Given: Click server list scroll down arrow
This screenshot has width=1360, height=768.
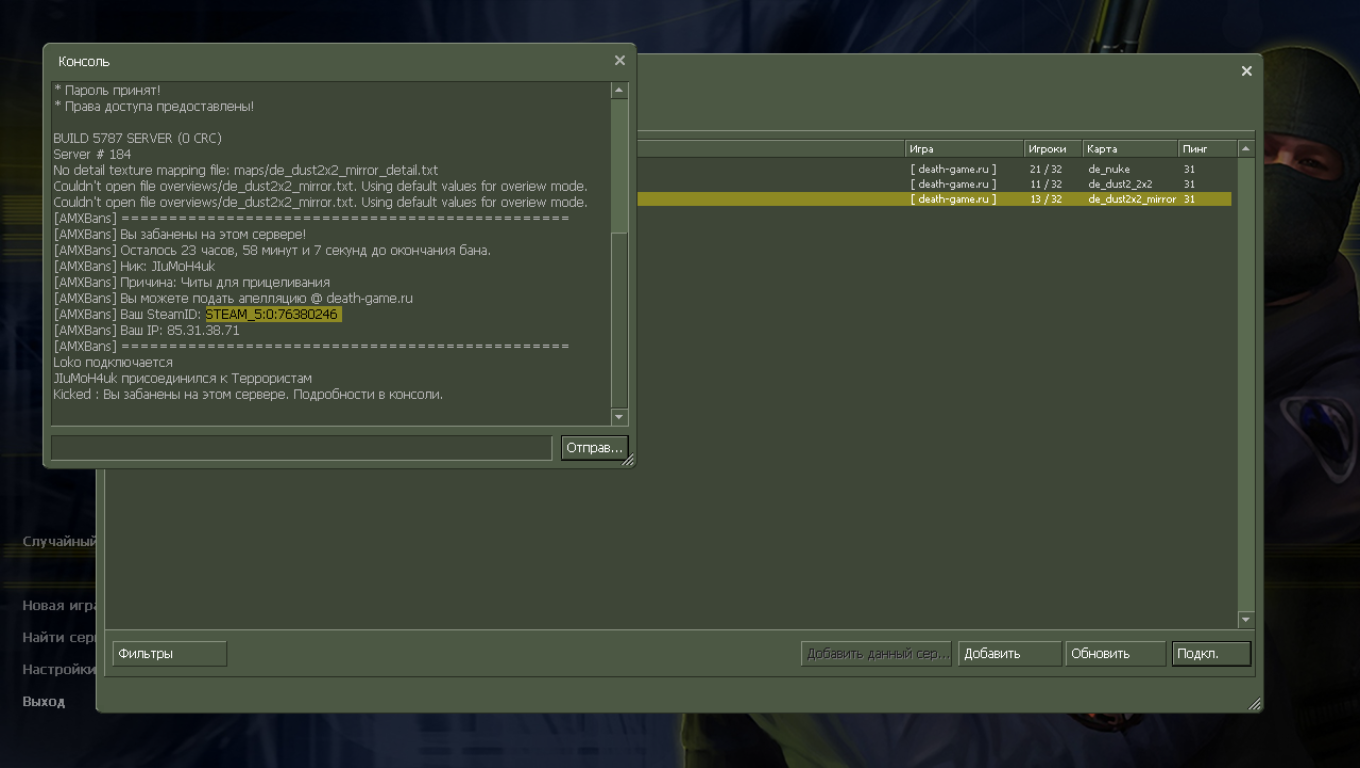Looking at the screenshot, I should click(1245, 619).
